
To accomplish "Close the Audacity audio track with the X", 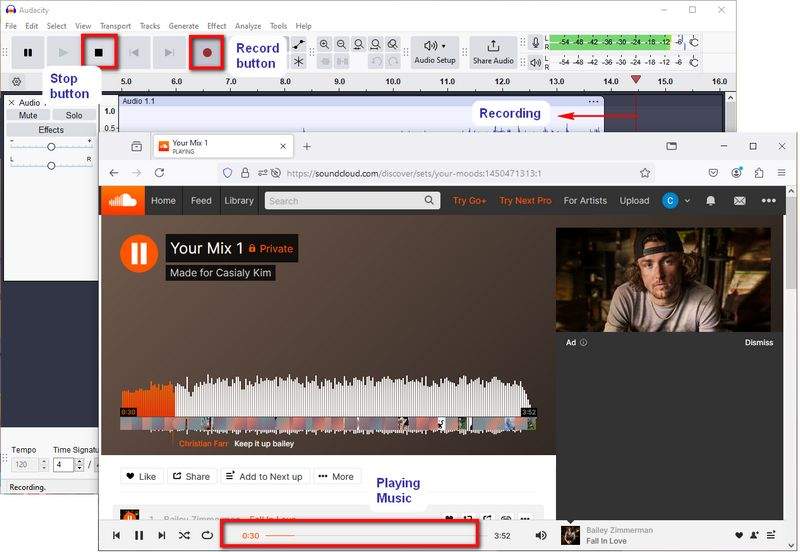I will point(11,103).
